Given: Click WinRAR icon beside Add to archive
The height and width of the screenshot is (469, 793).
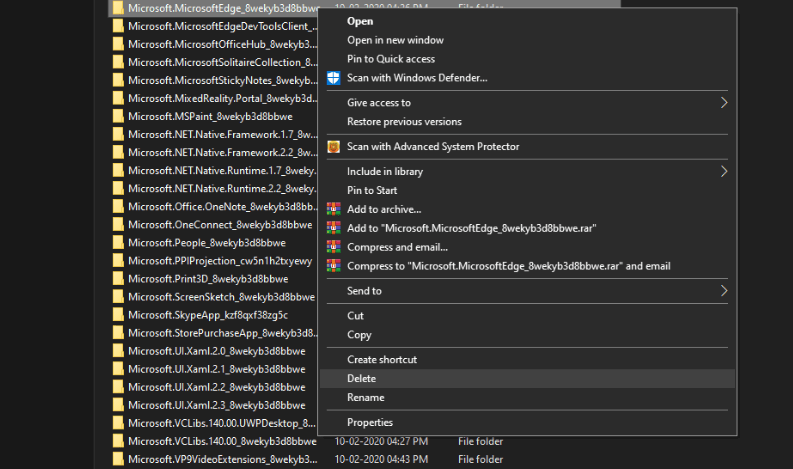Looking at the screenshot, I should 334,209.
